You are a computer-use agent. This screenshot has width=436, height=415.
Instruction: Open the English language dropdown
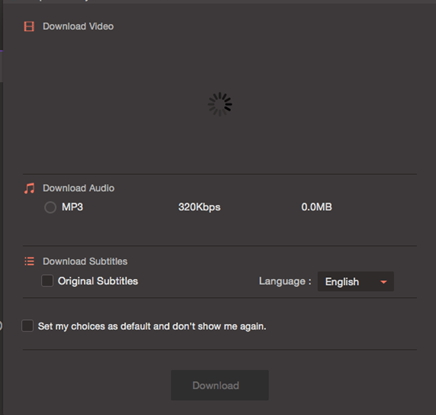tap(356, 282)
